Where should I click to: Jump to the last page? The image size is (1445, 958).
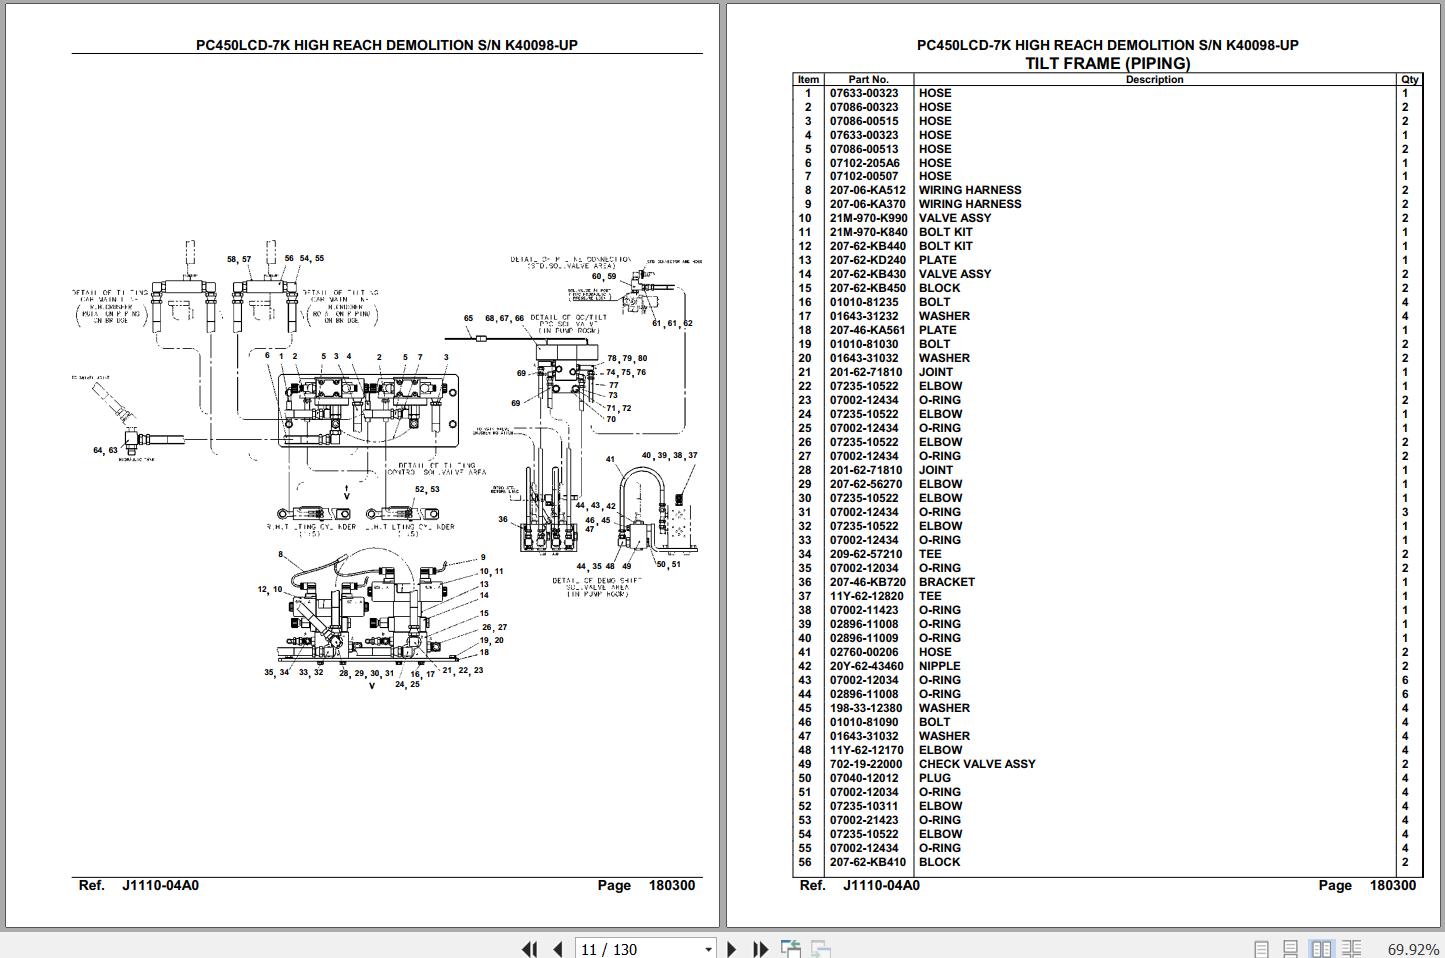coord(760,949)
